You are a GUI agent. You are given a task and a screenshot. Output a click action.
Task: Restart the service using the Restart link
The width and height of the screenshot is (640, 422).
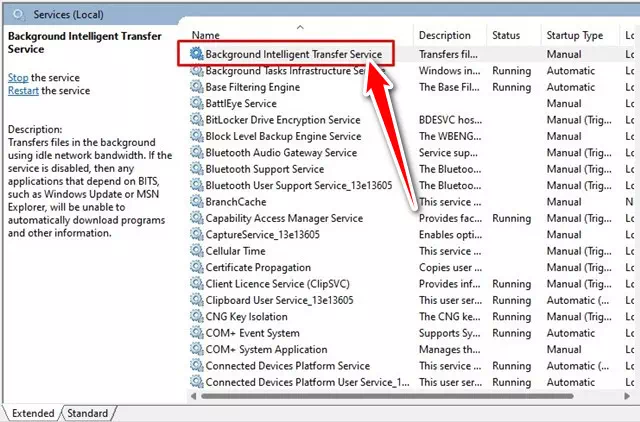pos(23,91)
